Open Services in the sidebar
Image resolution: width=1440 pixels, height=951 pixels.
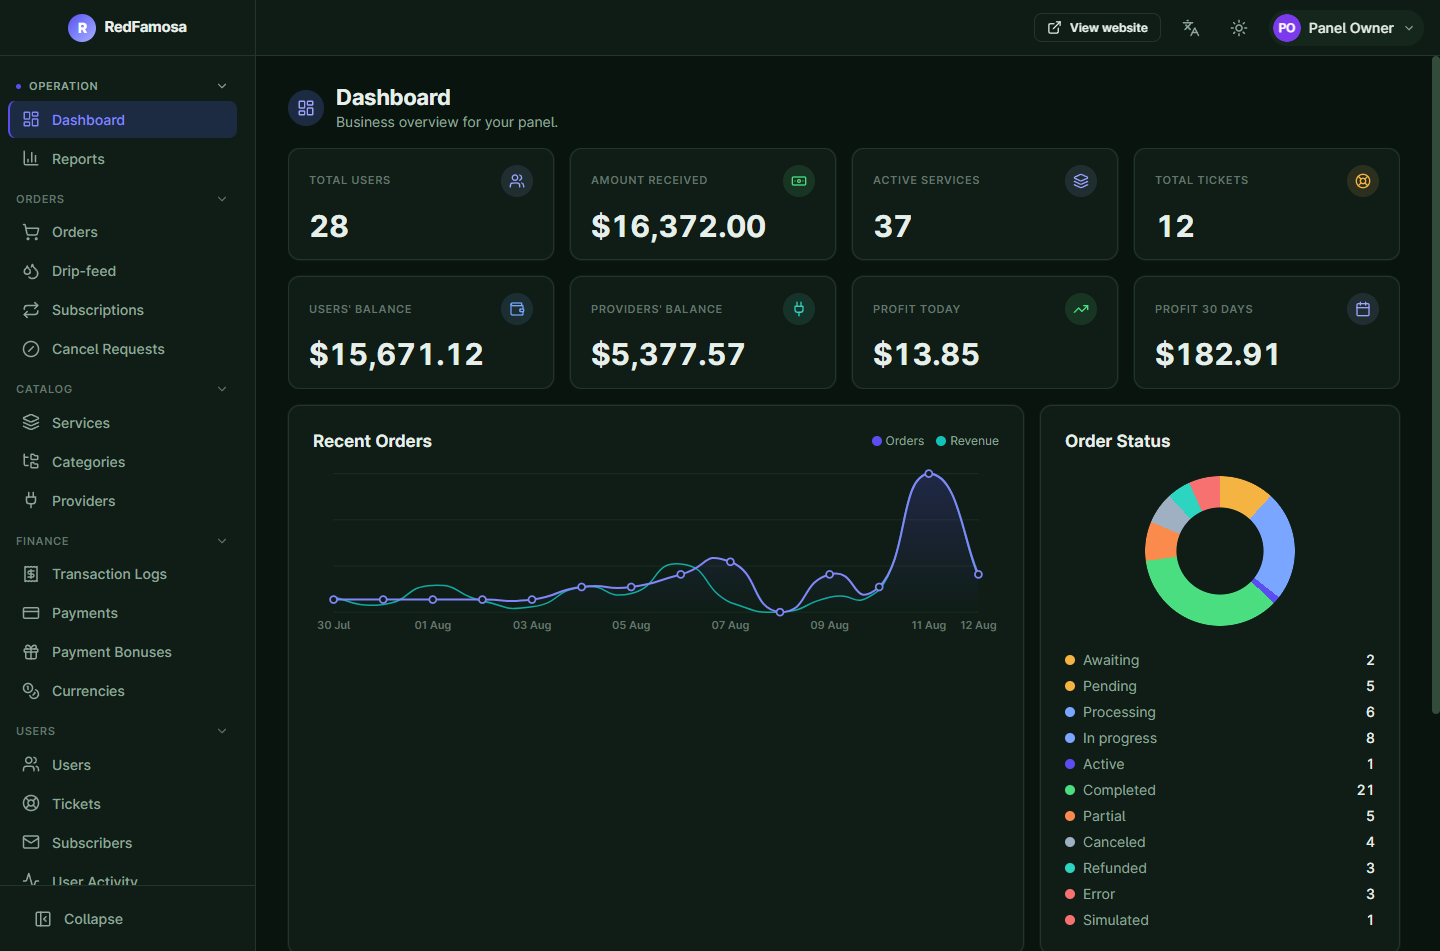(x=122, y=423)
